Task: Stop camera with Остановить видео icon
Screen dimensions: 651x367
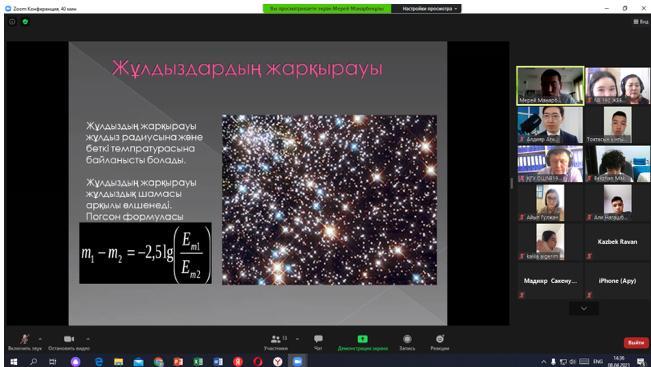Action: pyautogui.click(x=69, y=339)
